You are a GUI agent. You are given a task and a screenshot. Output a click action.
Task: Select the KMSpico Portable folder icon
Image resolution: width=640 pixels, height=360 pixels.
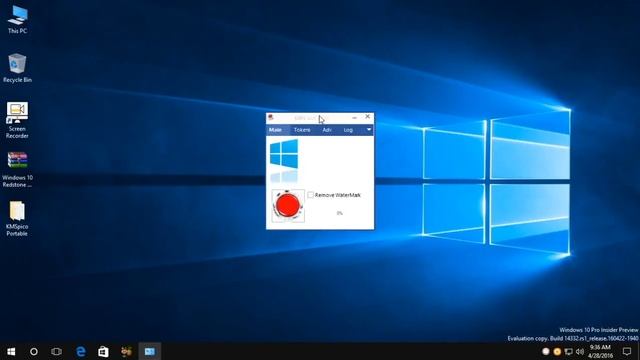(17, 218)
